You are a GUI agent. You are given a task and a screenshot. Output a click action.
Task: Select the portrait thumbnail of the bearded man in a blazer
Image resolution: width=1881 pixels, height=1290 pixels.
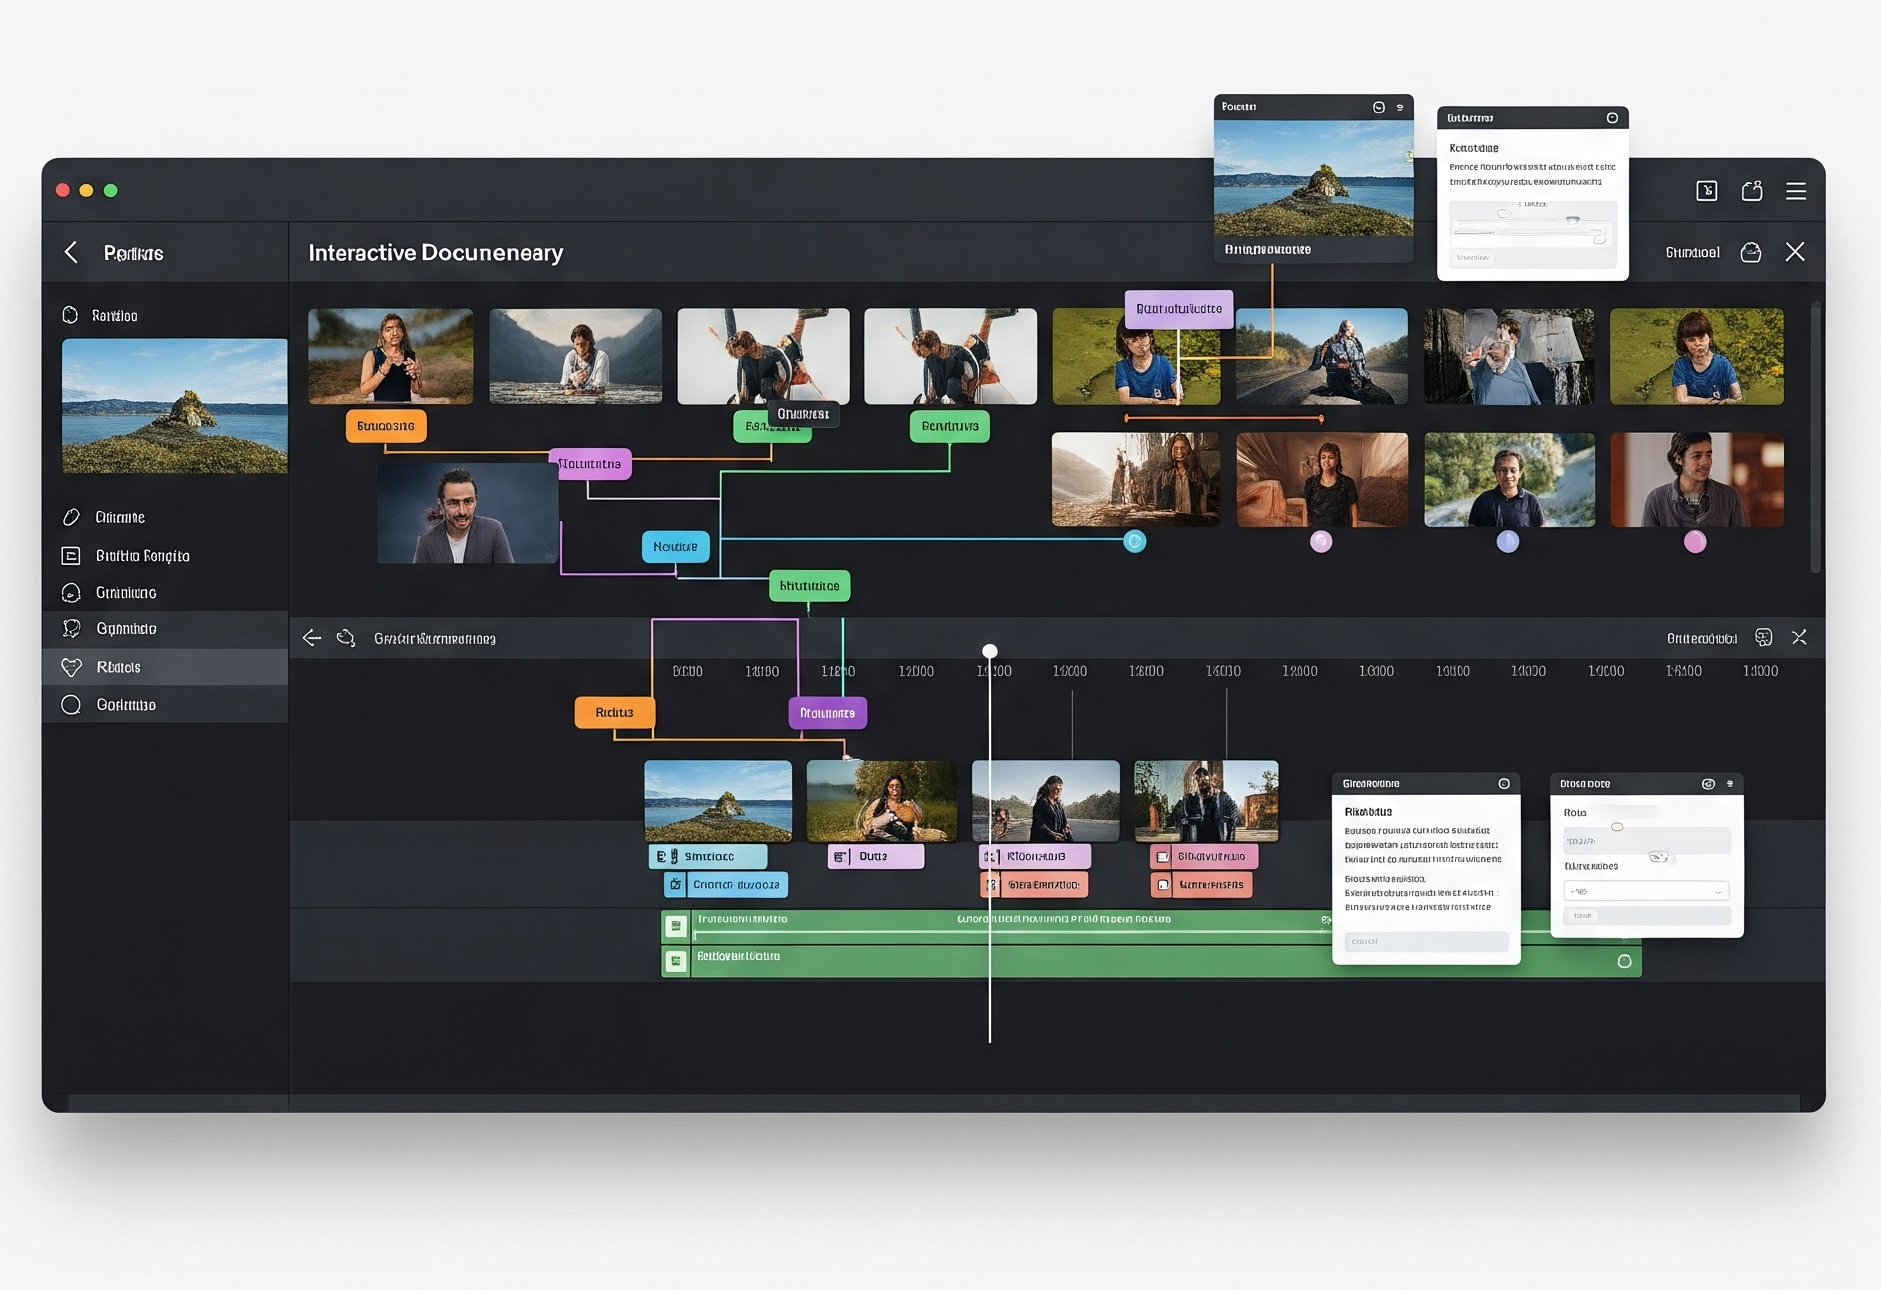467,514
